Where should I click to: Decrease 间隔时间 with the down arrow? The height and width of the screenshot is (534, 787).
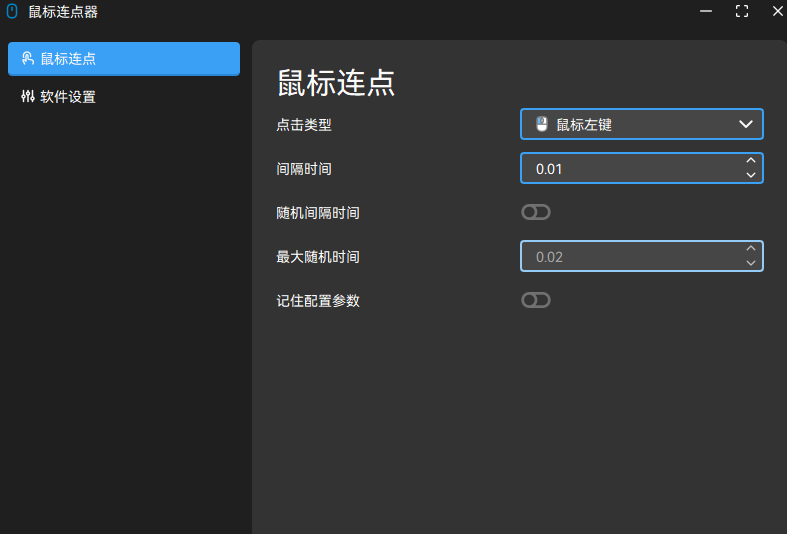751,175
